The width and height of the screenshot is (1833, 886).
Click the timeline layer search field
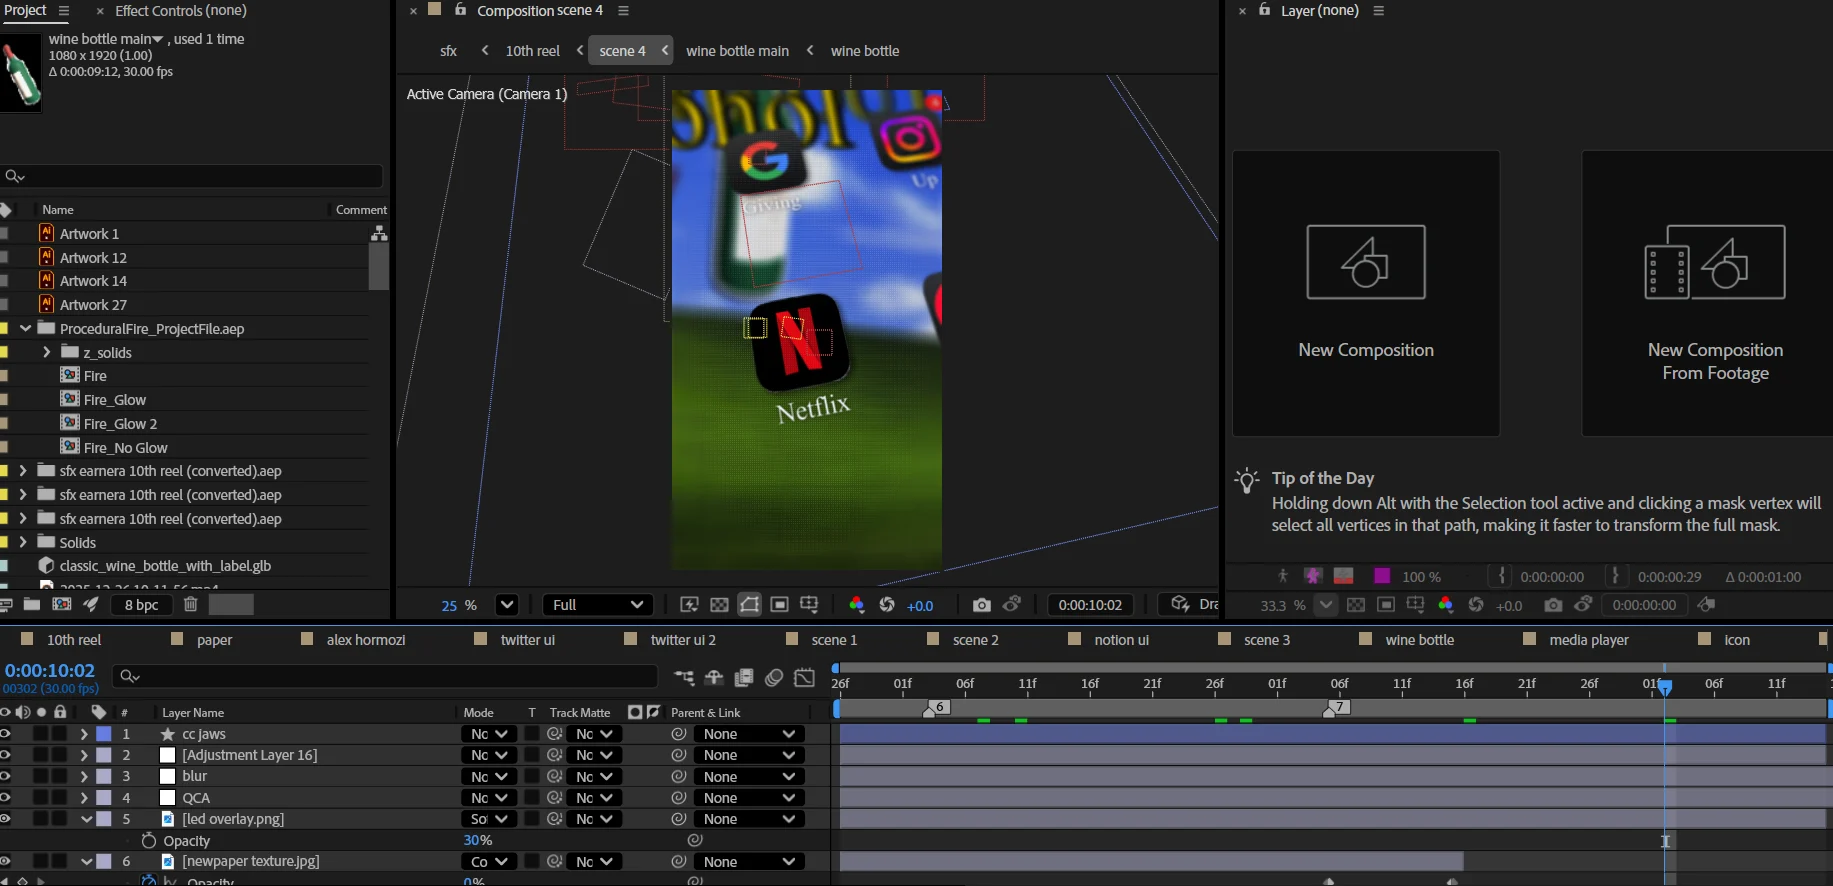pos(385,677)
